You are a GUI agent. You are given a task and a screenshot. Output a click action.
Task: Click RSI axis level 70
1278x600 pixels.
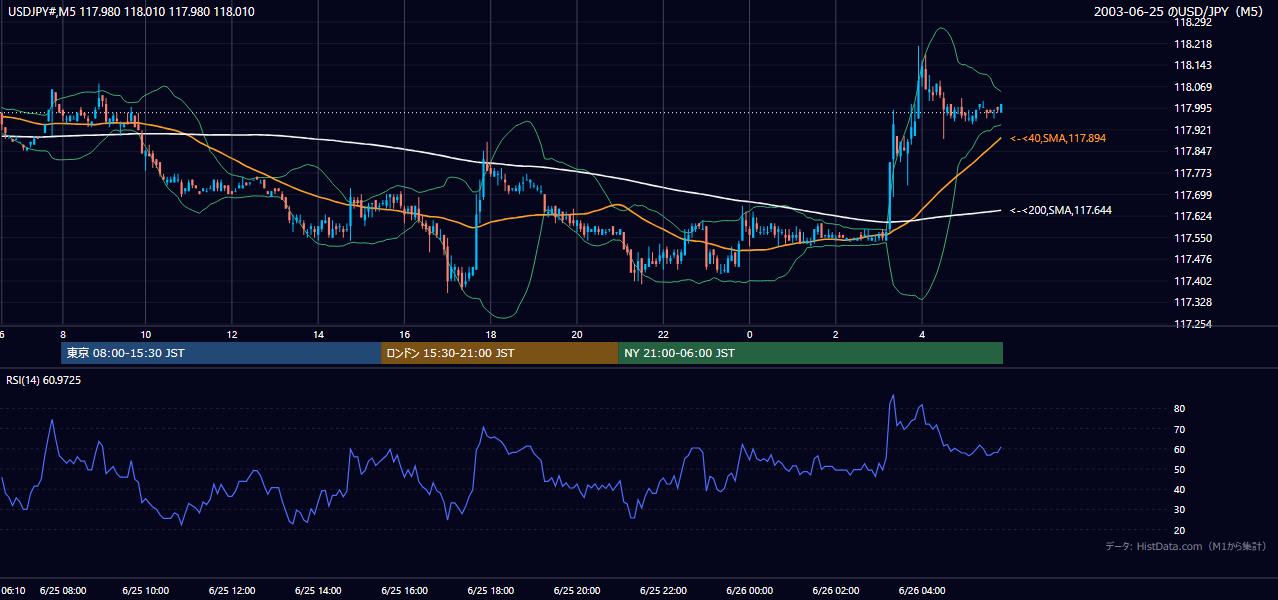point(1180,429)
